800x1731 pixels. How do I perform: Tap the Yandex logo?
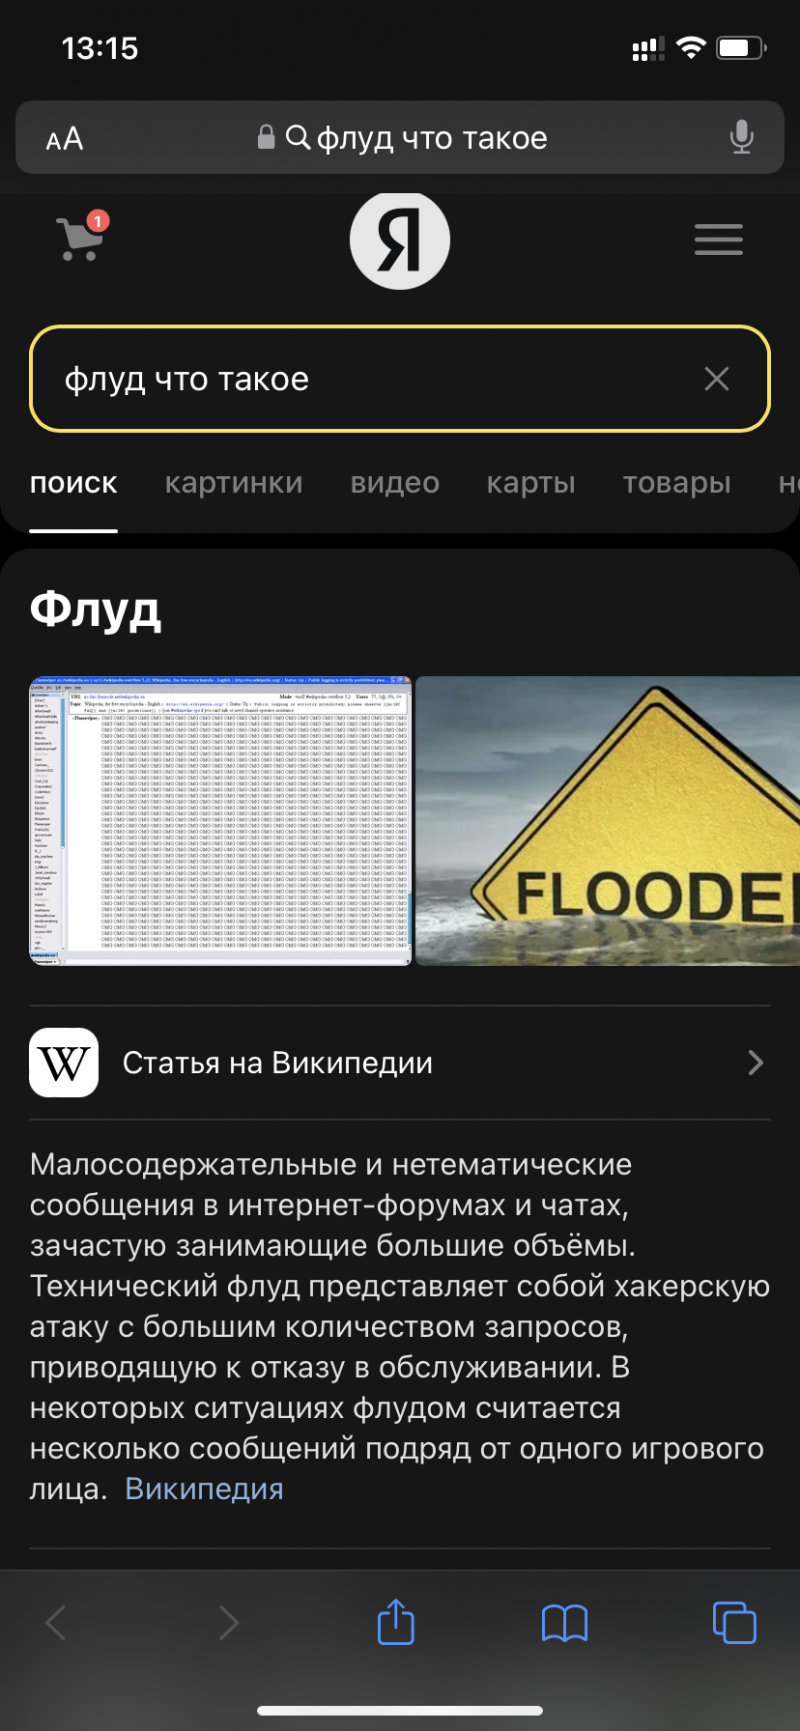pos(400,240)
